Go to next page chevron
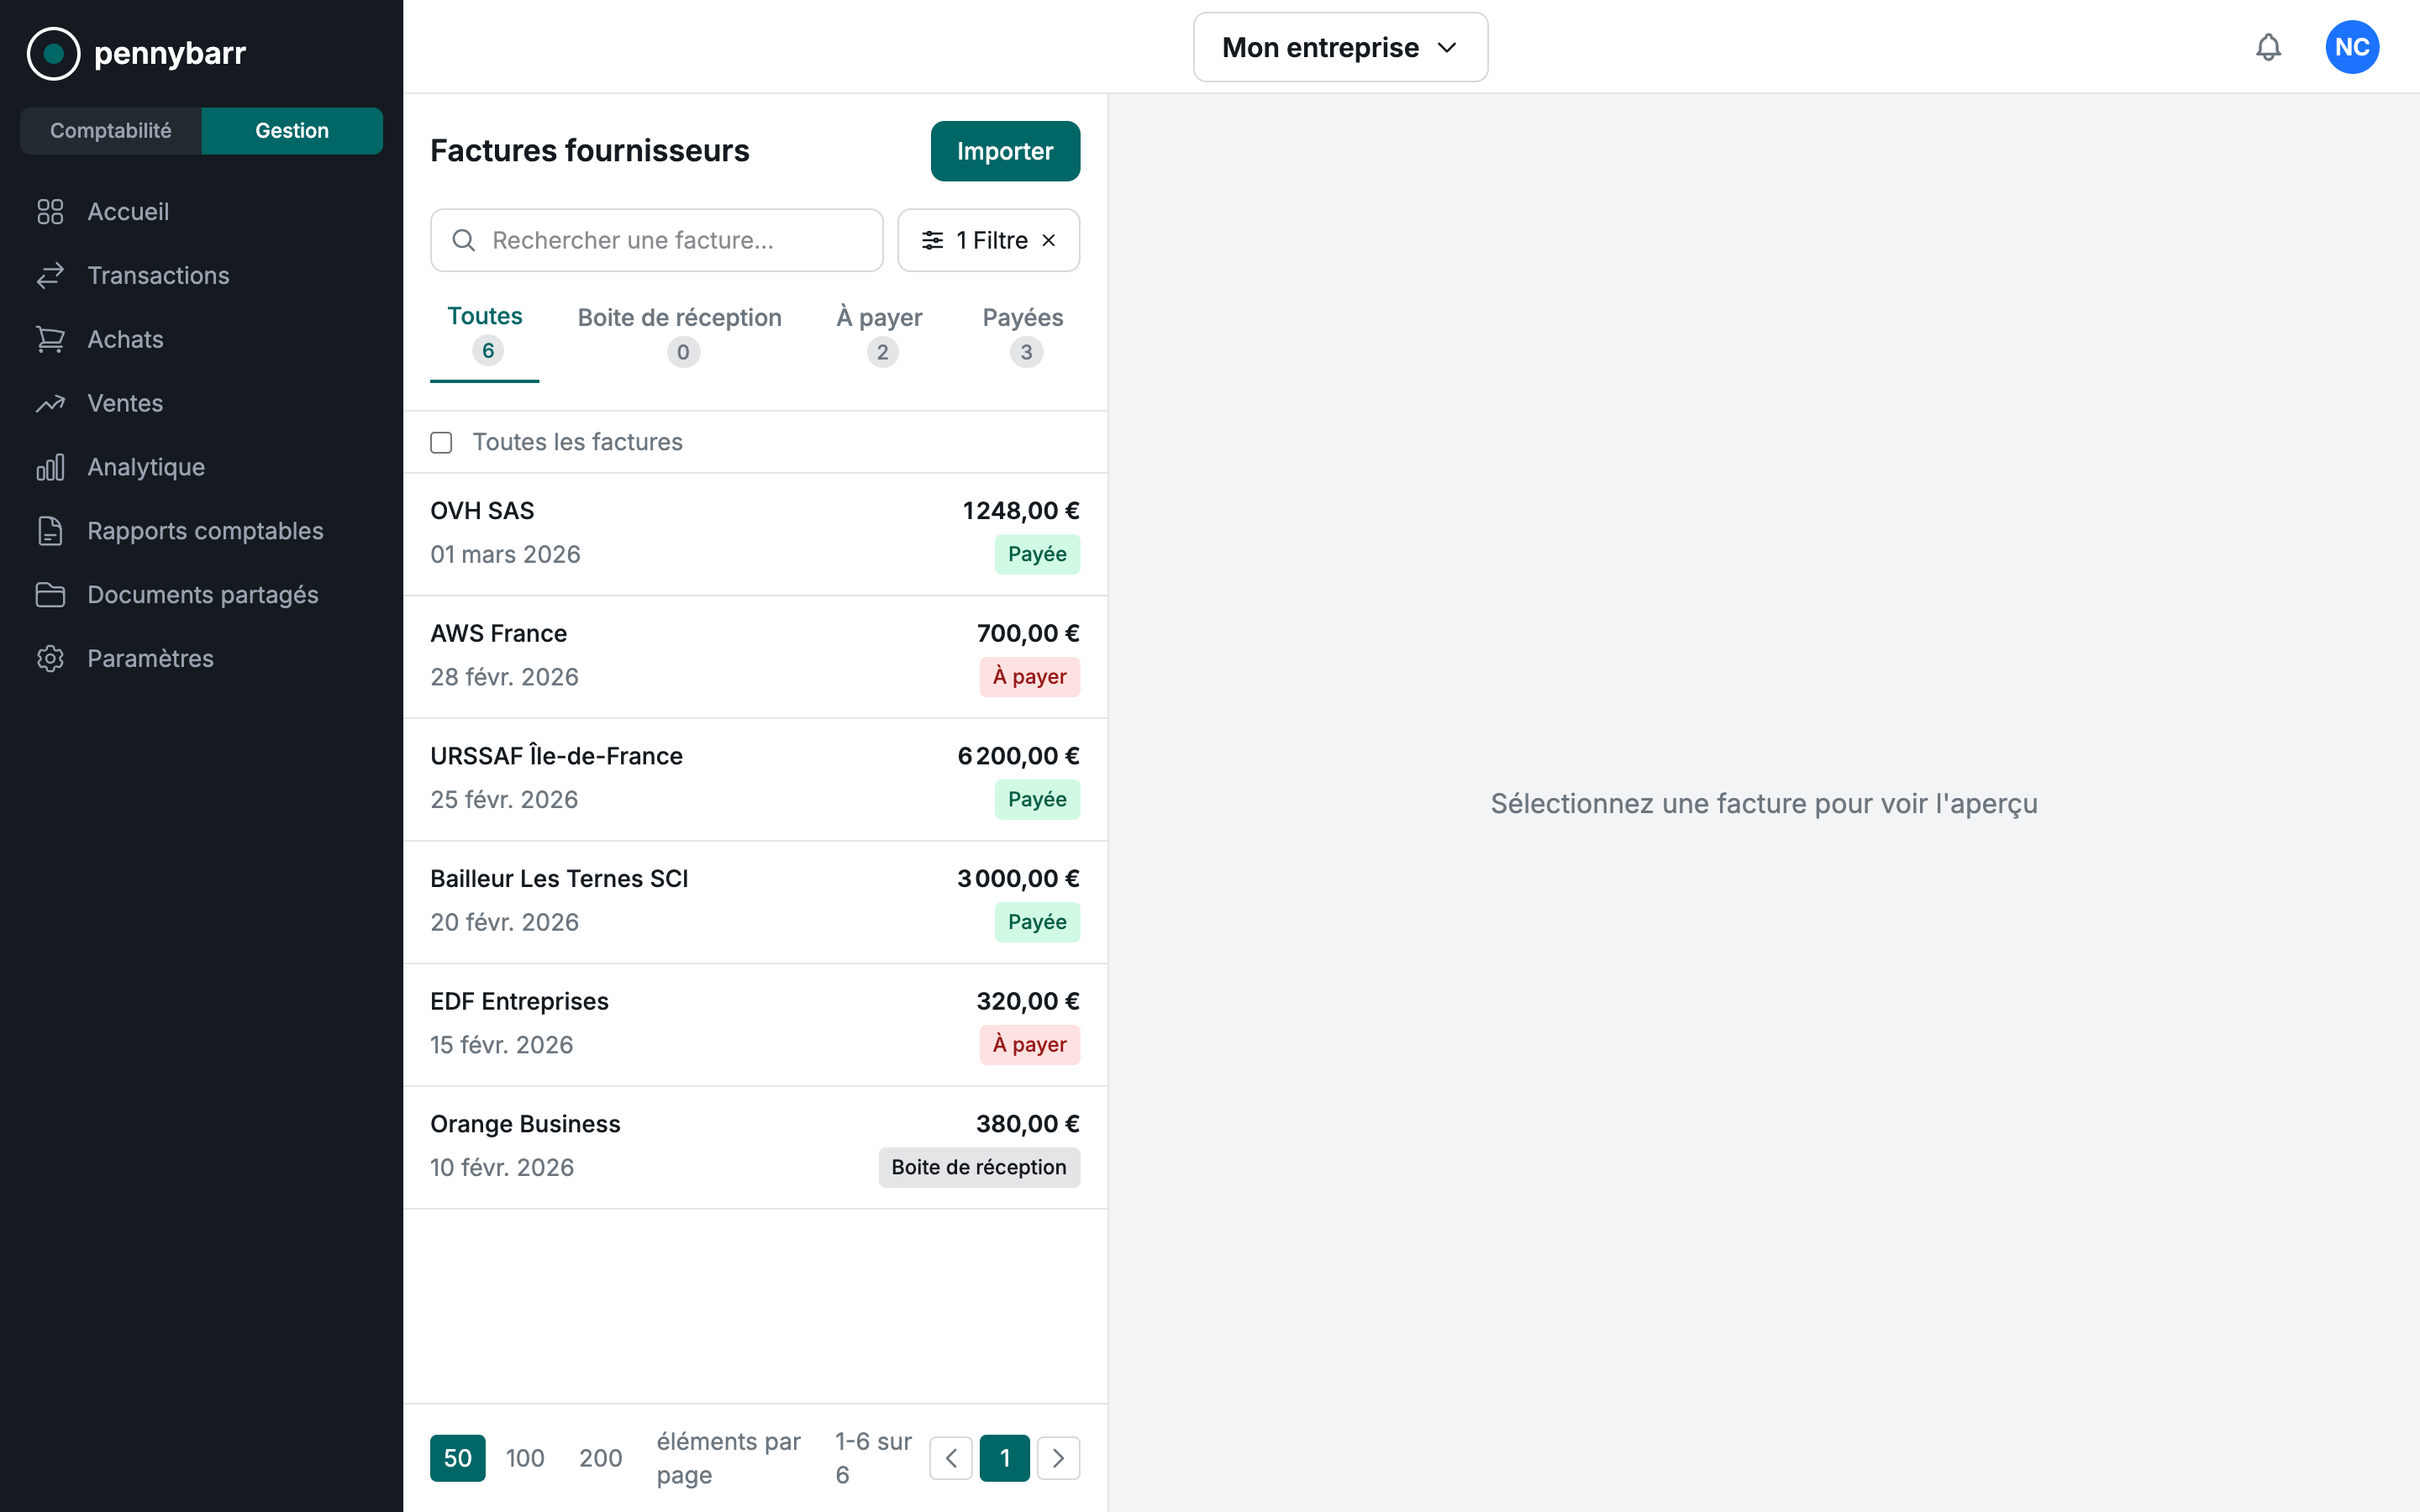This screenshot has height=1512, width=2420. tap(1058, 1458)
